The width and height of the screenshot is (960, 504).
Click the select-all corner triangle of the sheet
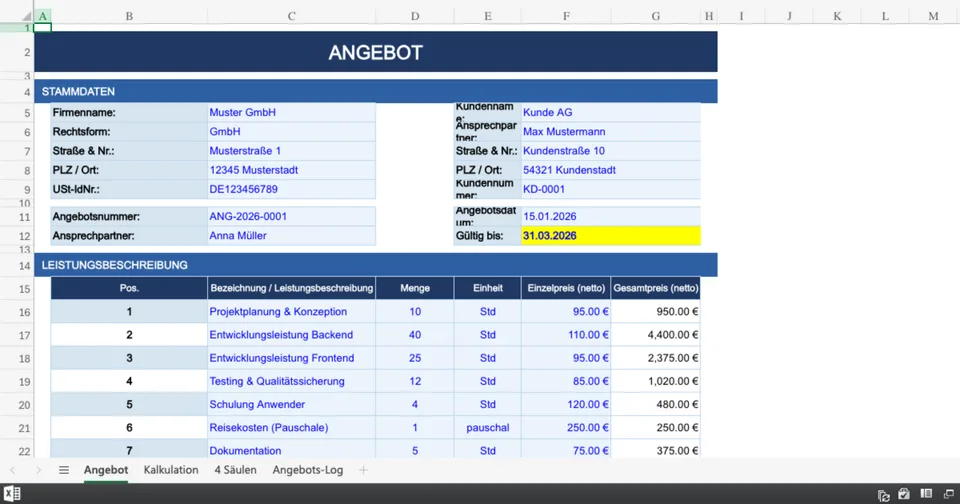point(26,17)
